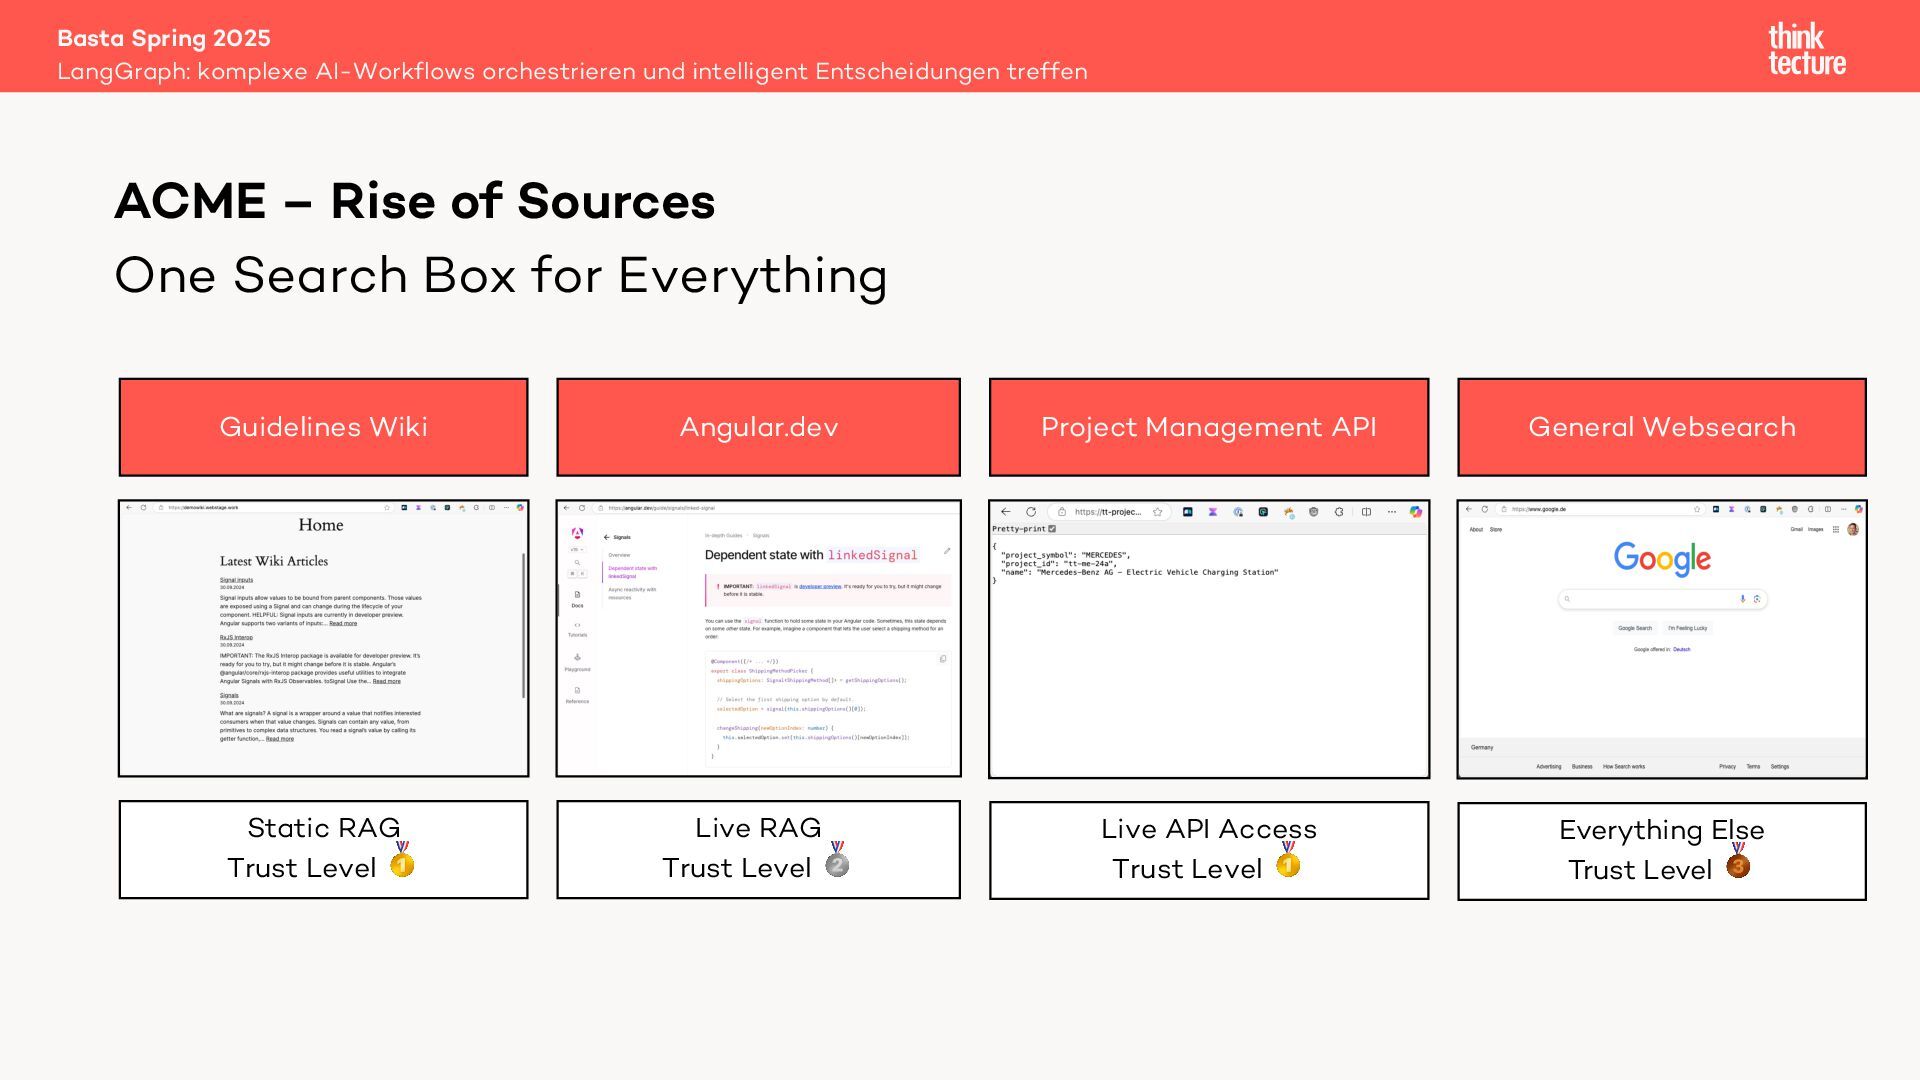Select Overview in the Signals sidebar
Screen dimensions: 1920x1080
tap(619, 555)
